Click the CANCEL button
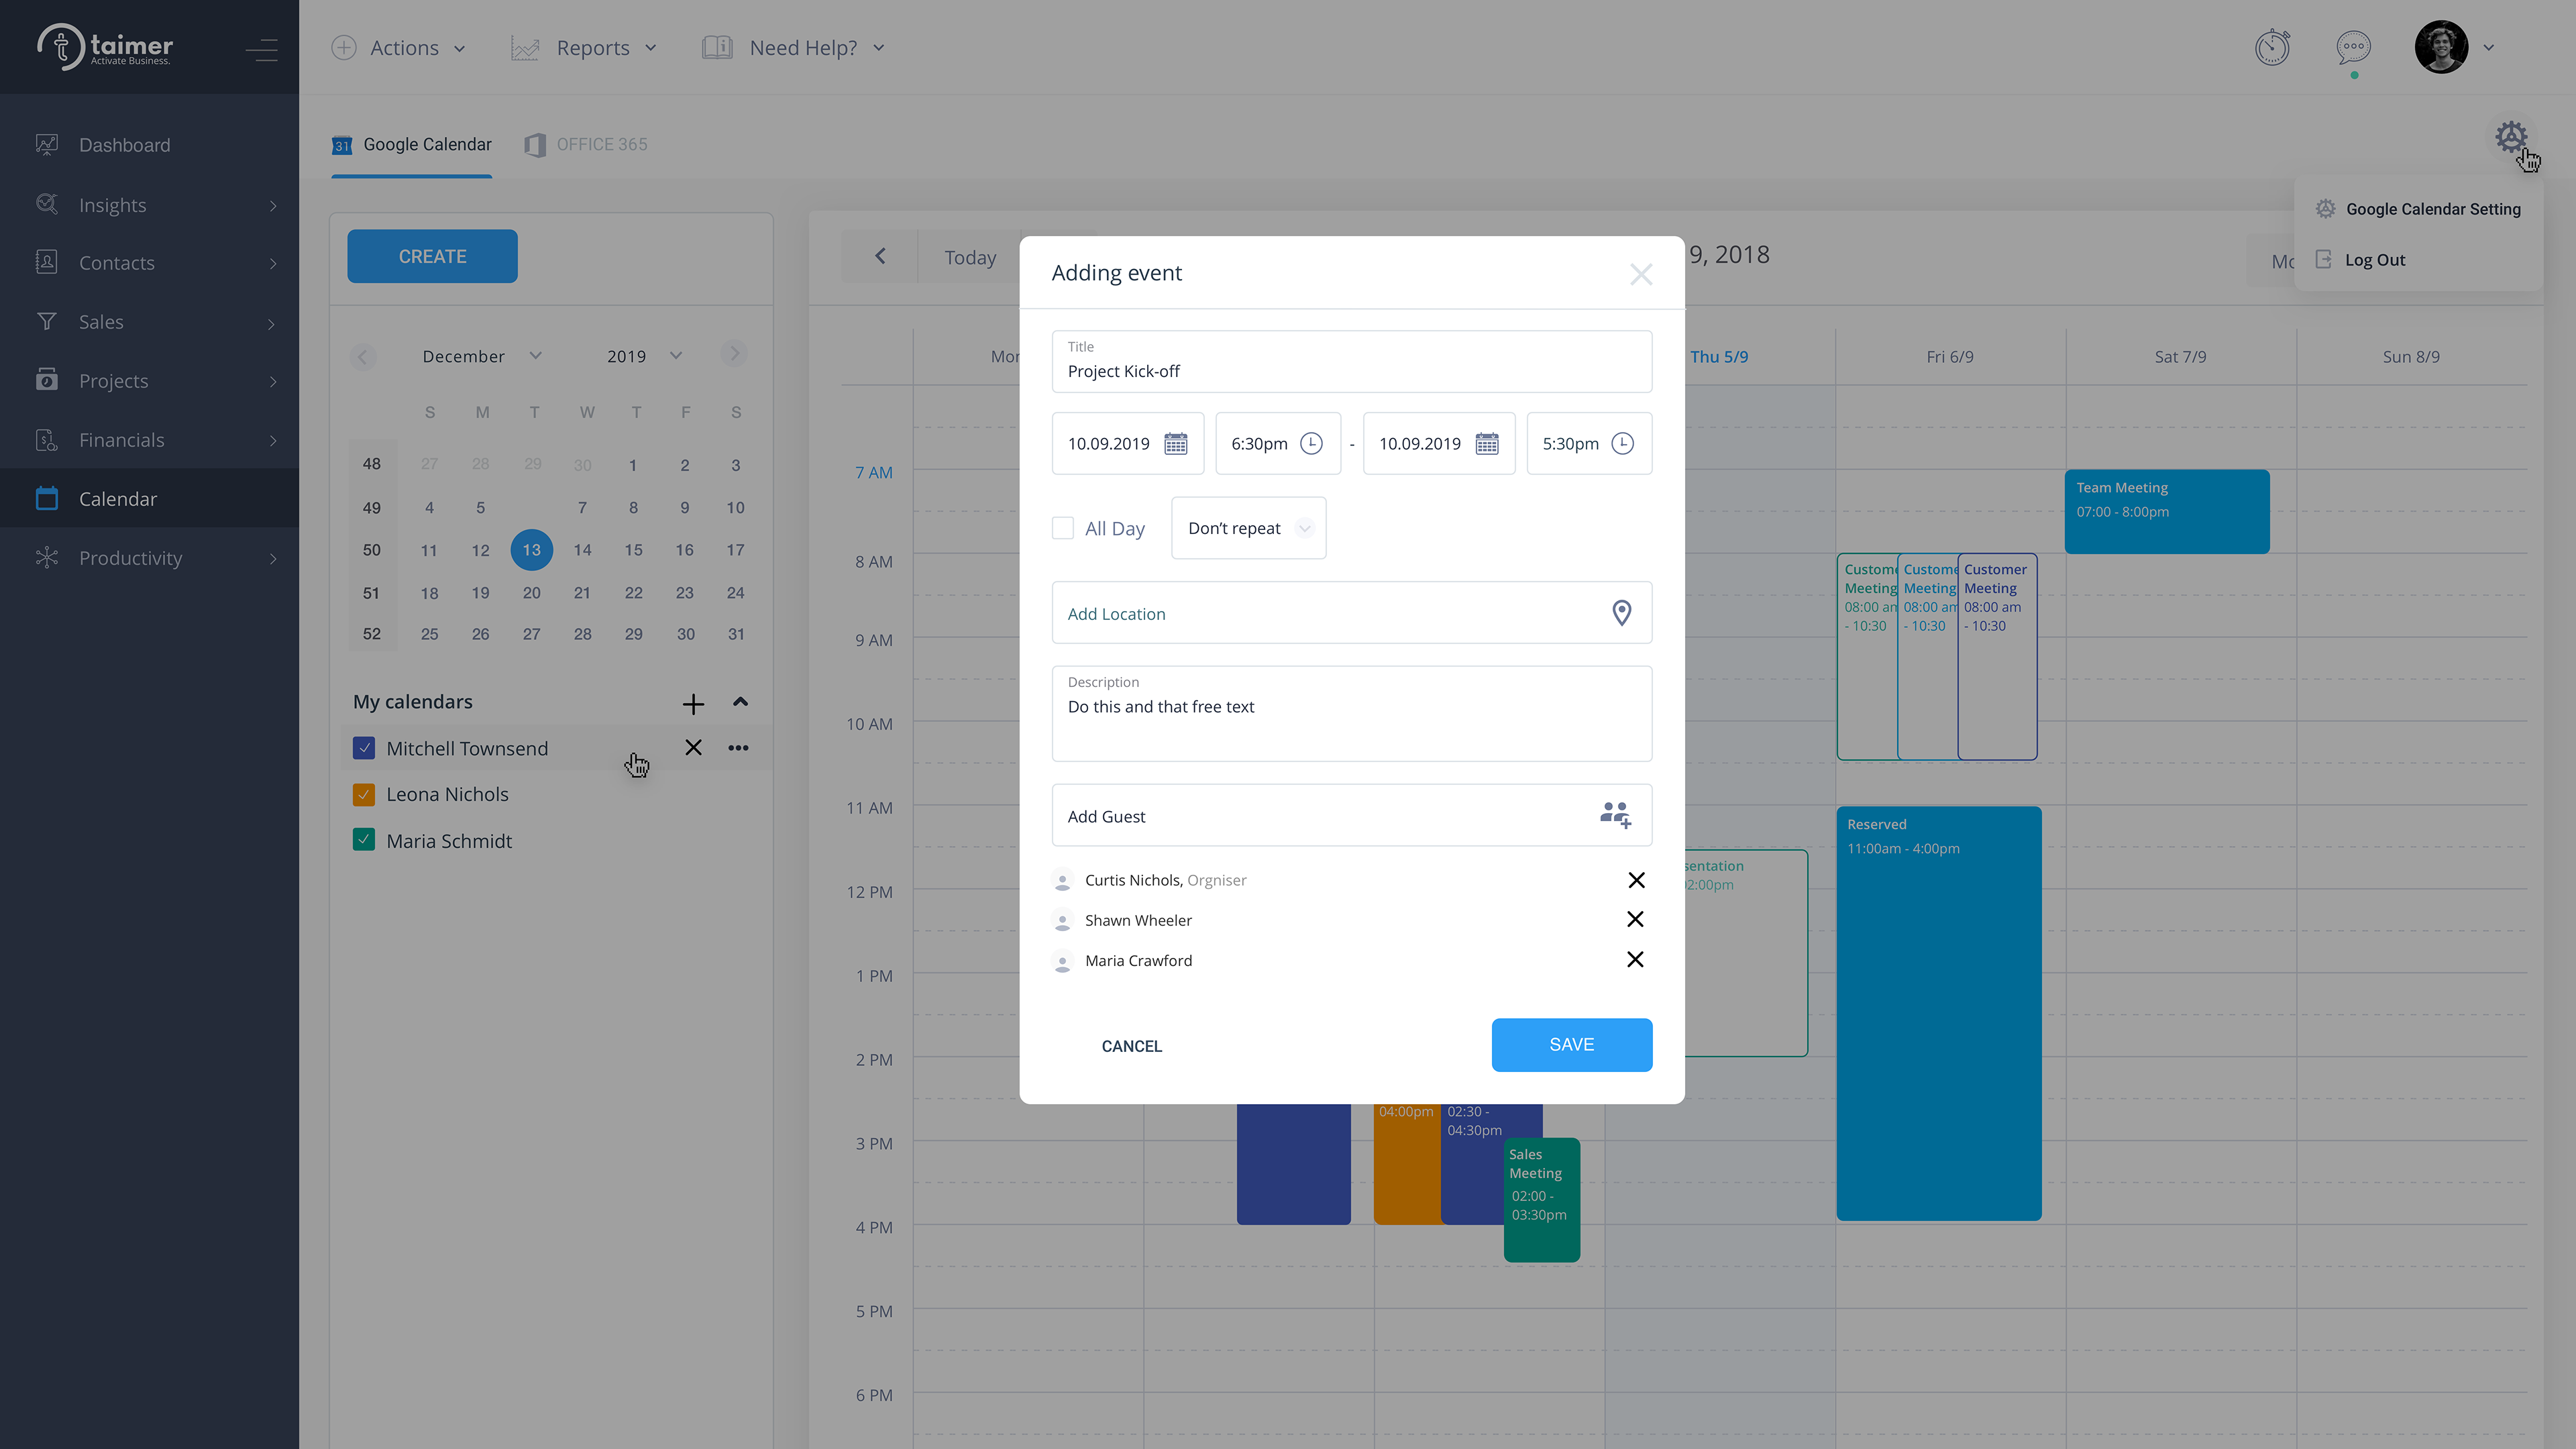Viewport: 2576px width, 1449px height. (1131, 1046)
